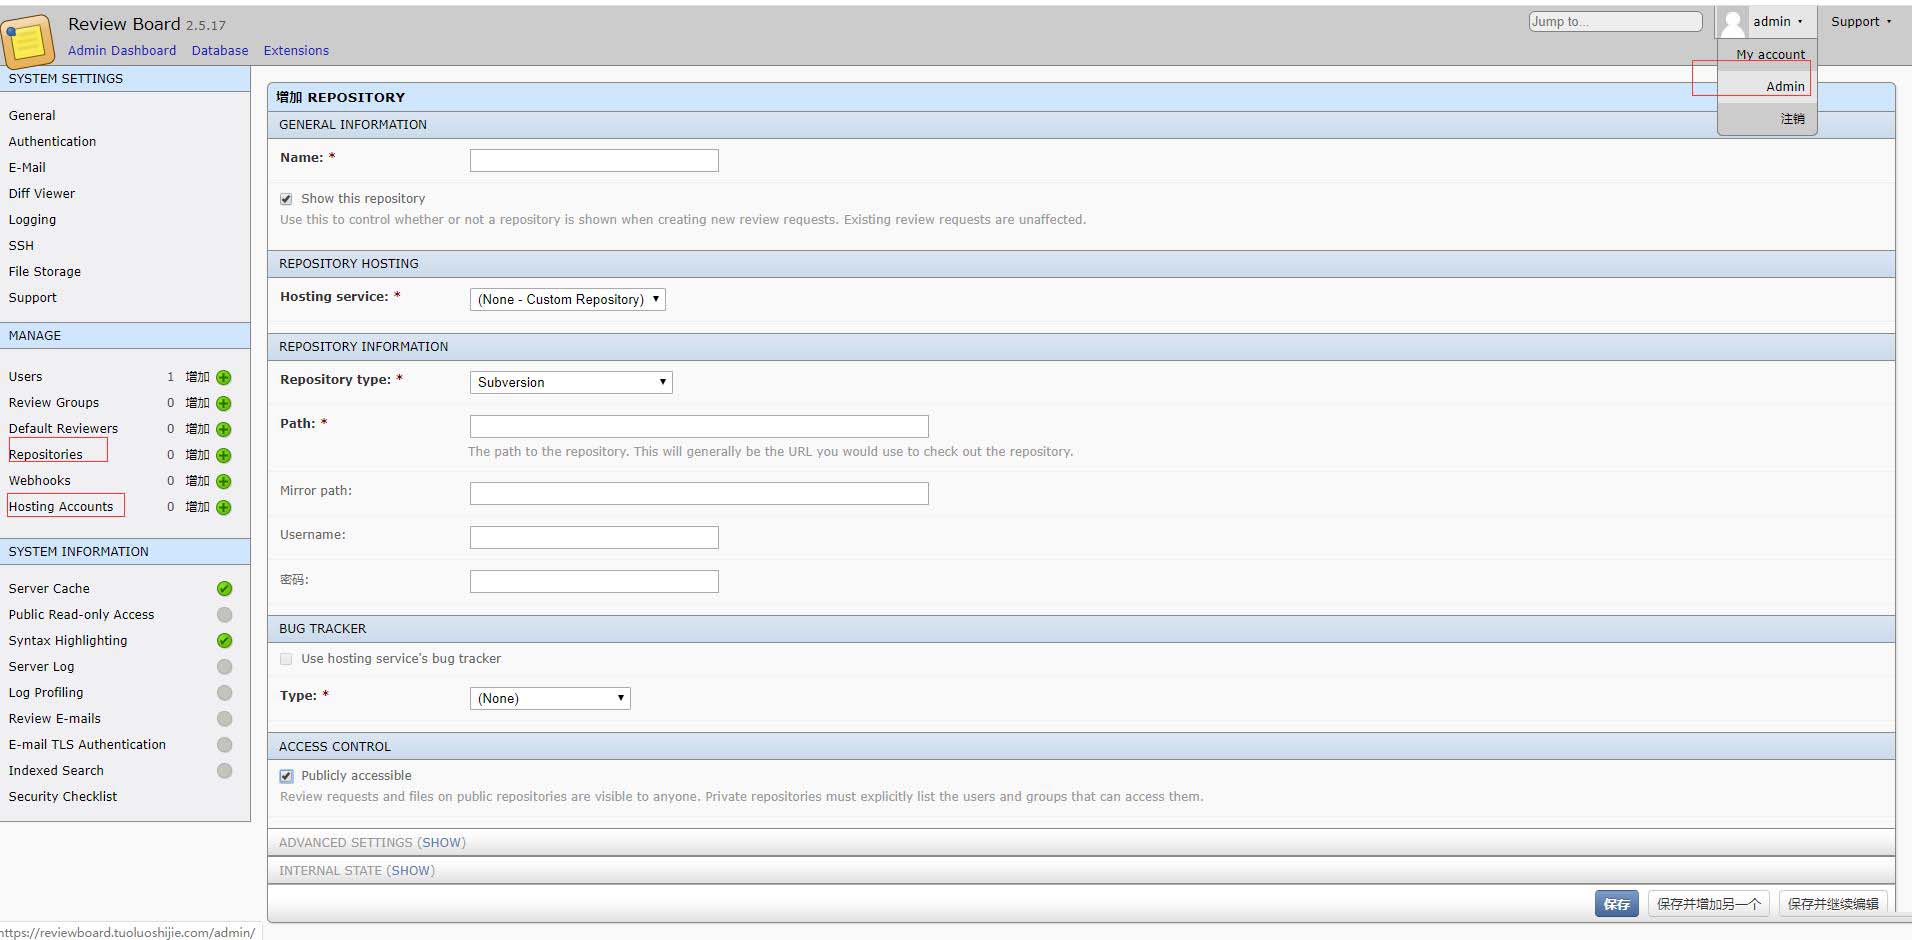
Task: Open the Diff Viewer settings link
Action: 42,194
